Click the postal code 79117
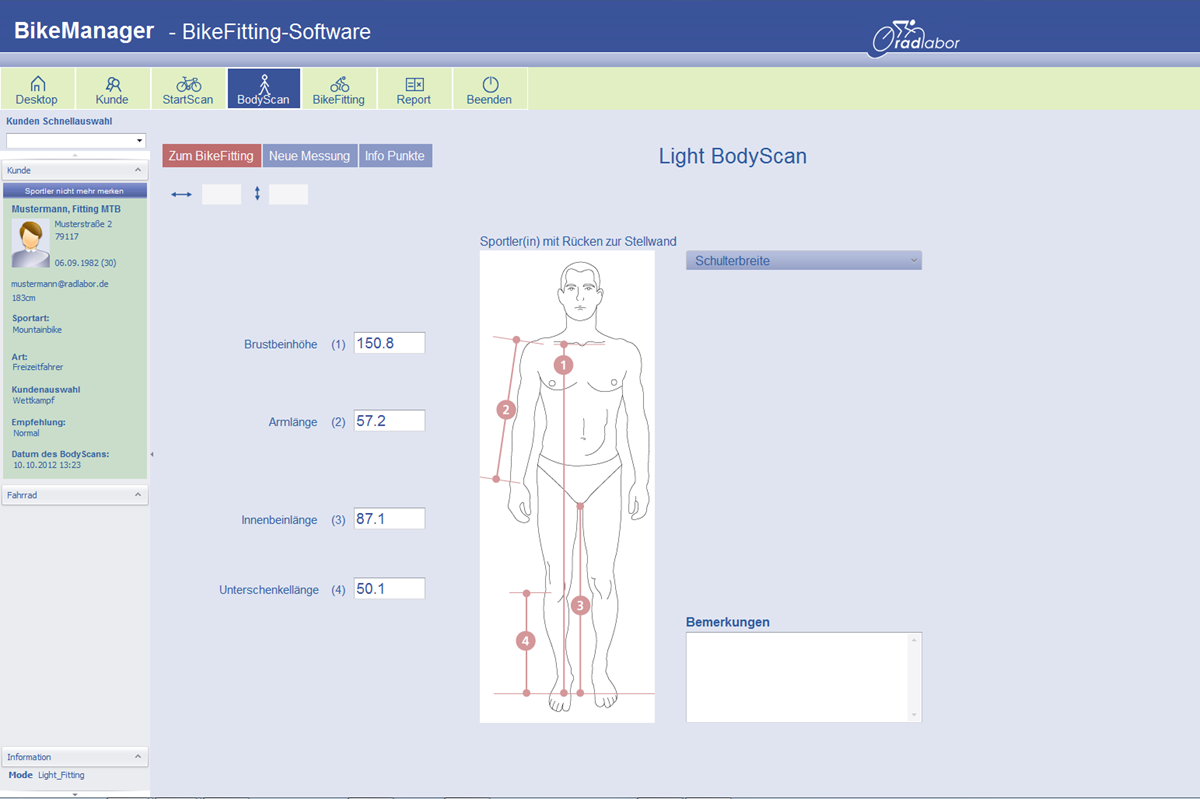Screen dimensions: 1200x799 pos(66,237)
